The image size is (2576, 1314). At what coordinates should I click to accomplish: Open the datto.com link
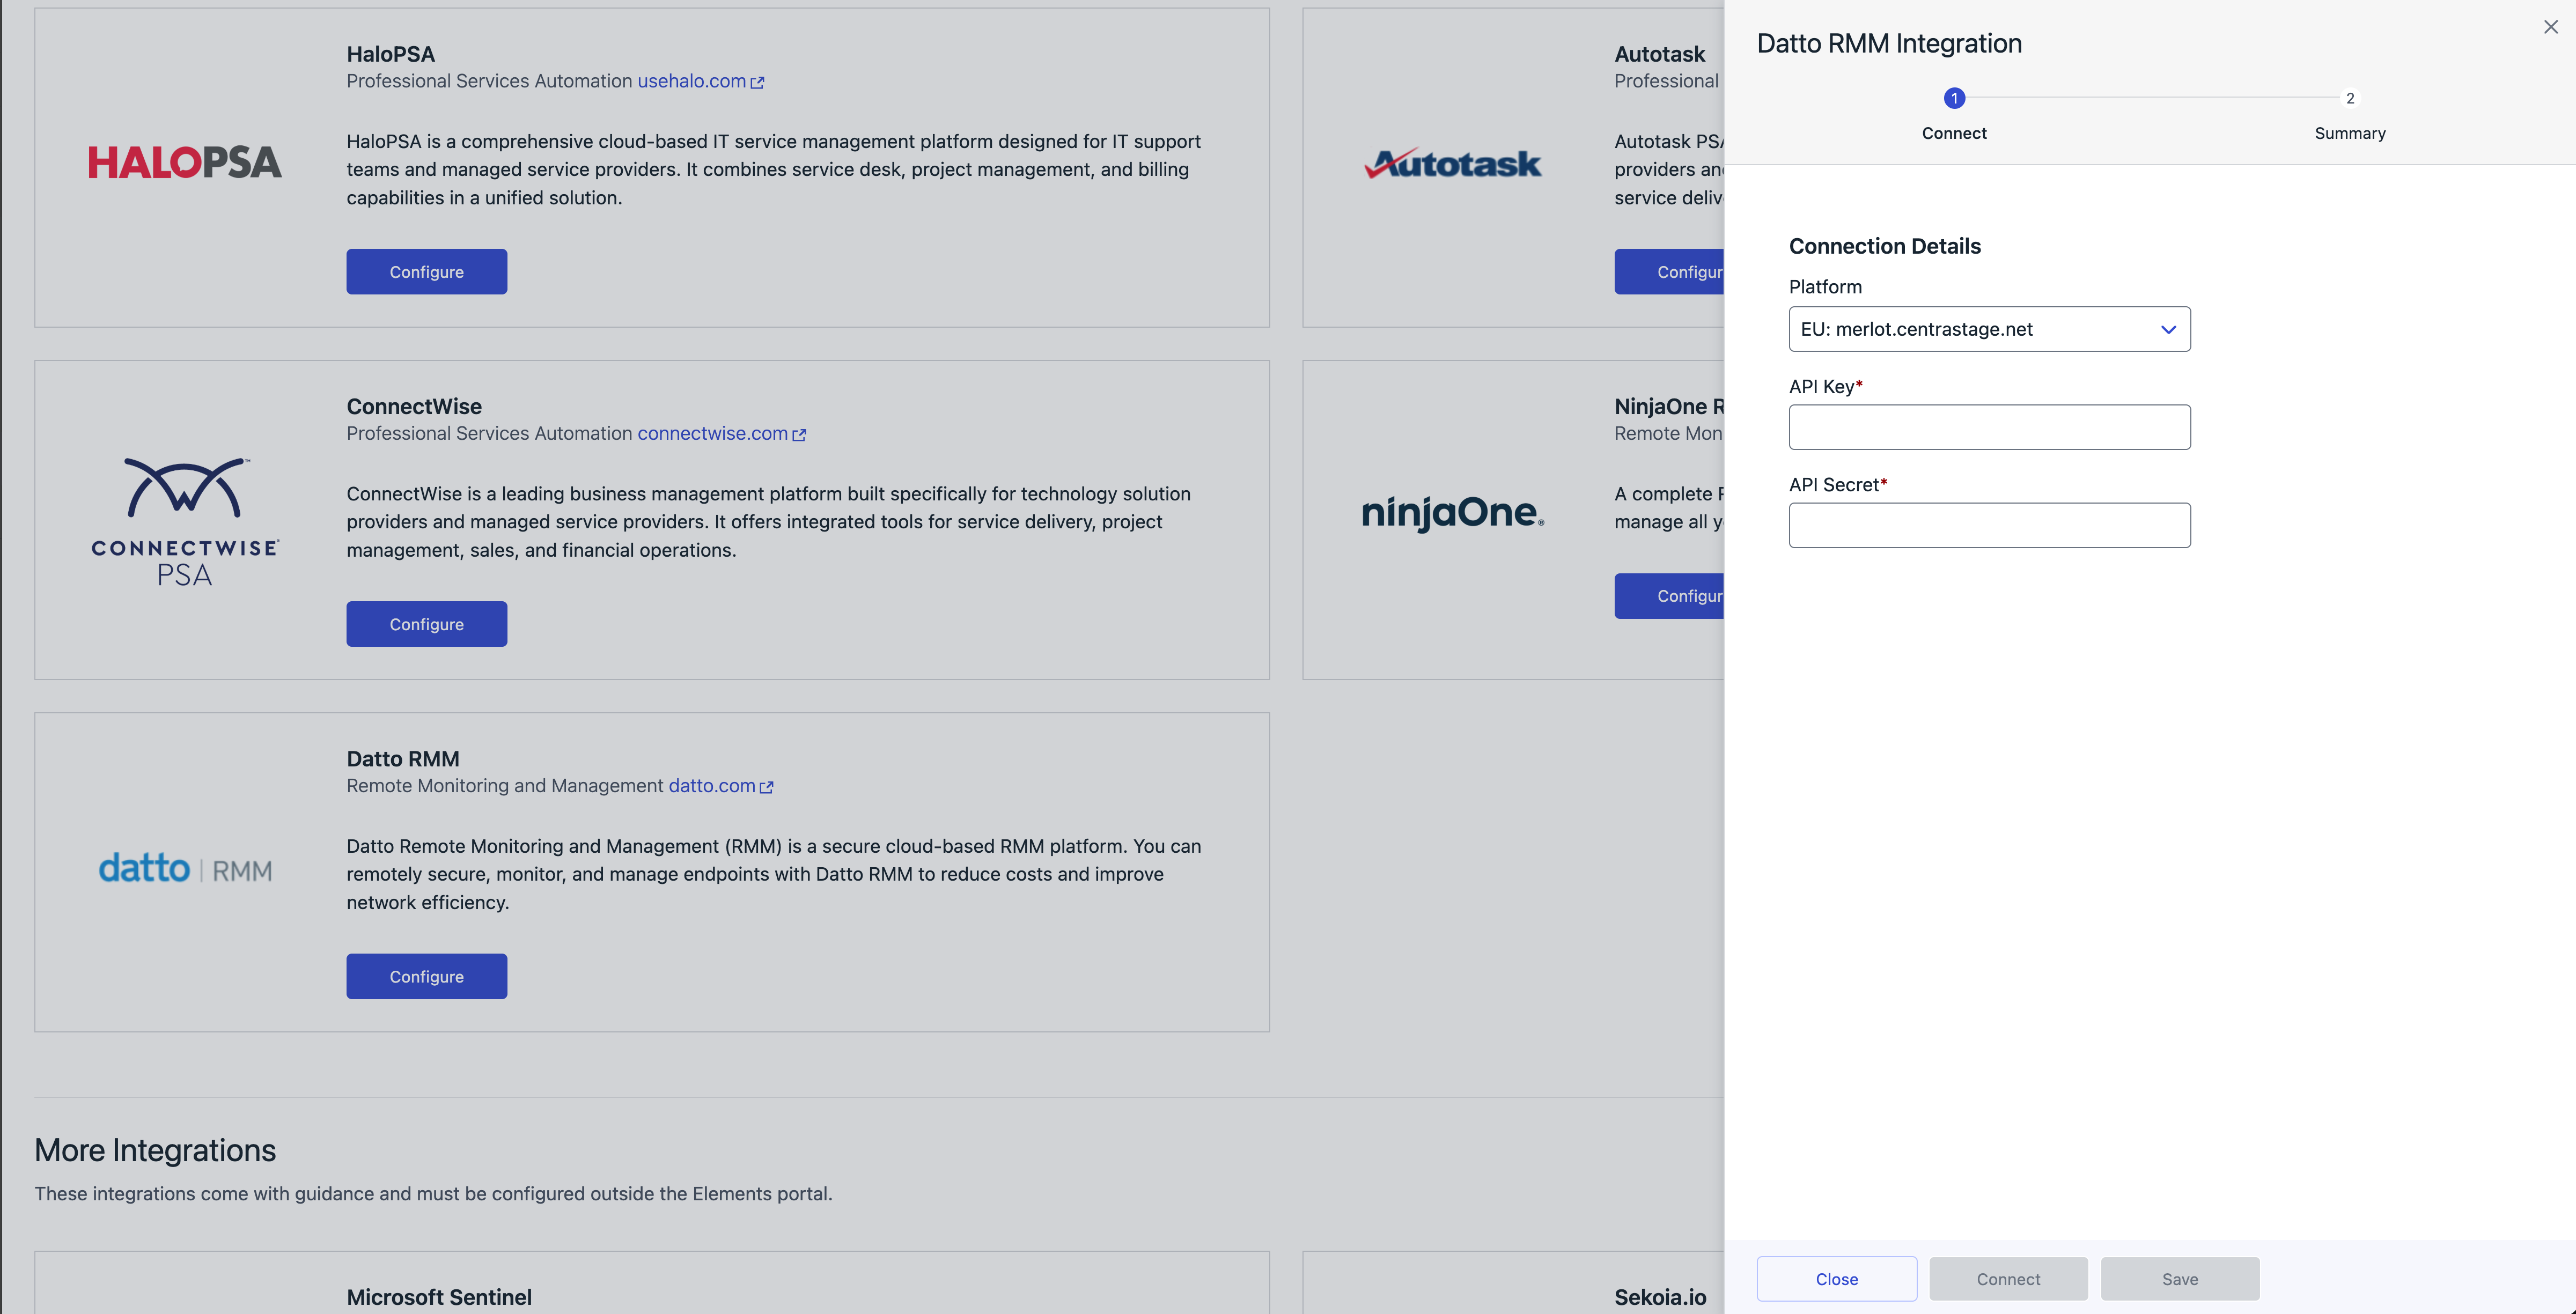coord(712,785)
